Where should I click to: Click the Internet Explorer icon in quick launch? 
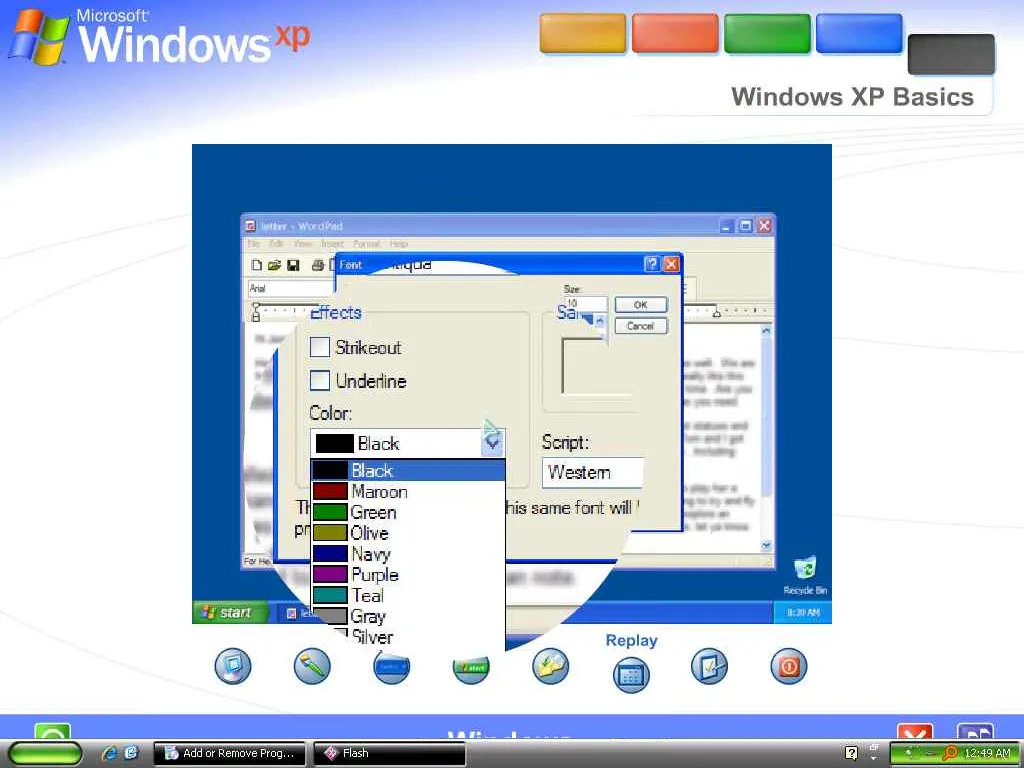click(110, 753)
